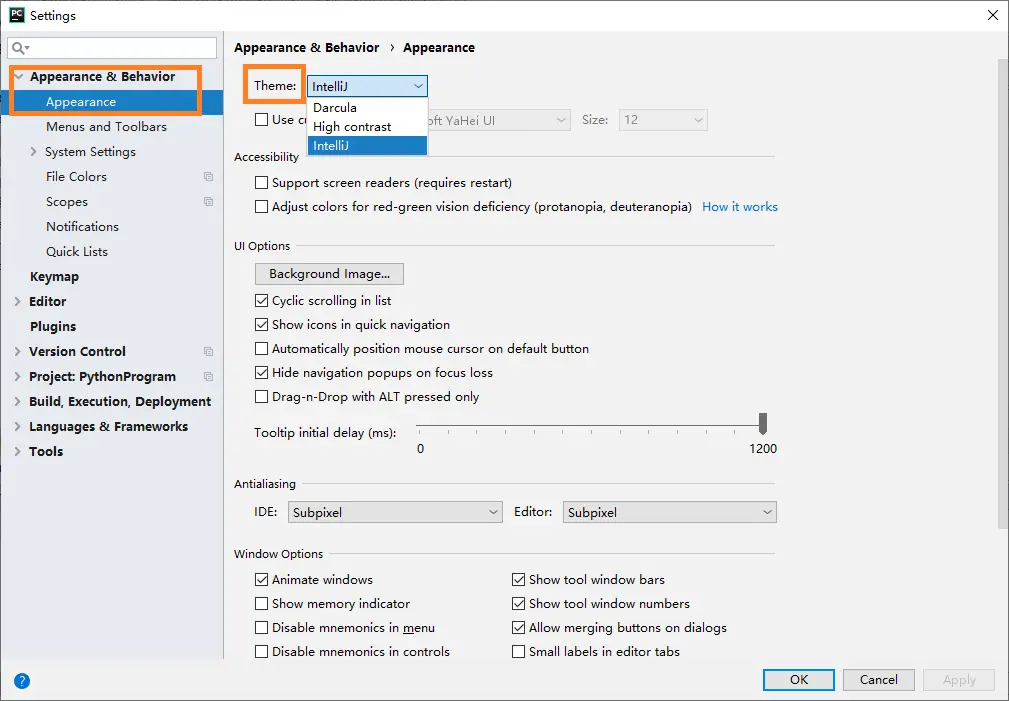This screenshot has height=701, width=1009.
Task: Open the font name dropdown showing YaHei UI
Action: pos(499,120)
